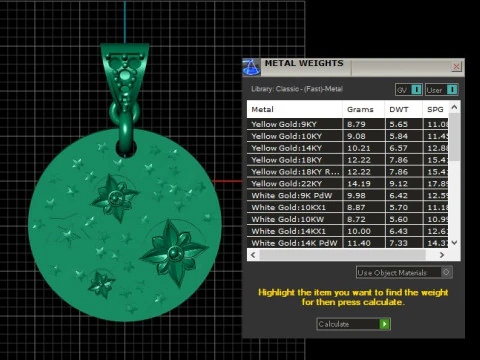480x360 pixels.
Task: Sort by the SPG column header
Action: pyautogui.click(x=436, y=109)
